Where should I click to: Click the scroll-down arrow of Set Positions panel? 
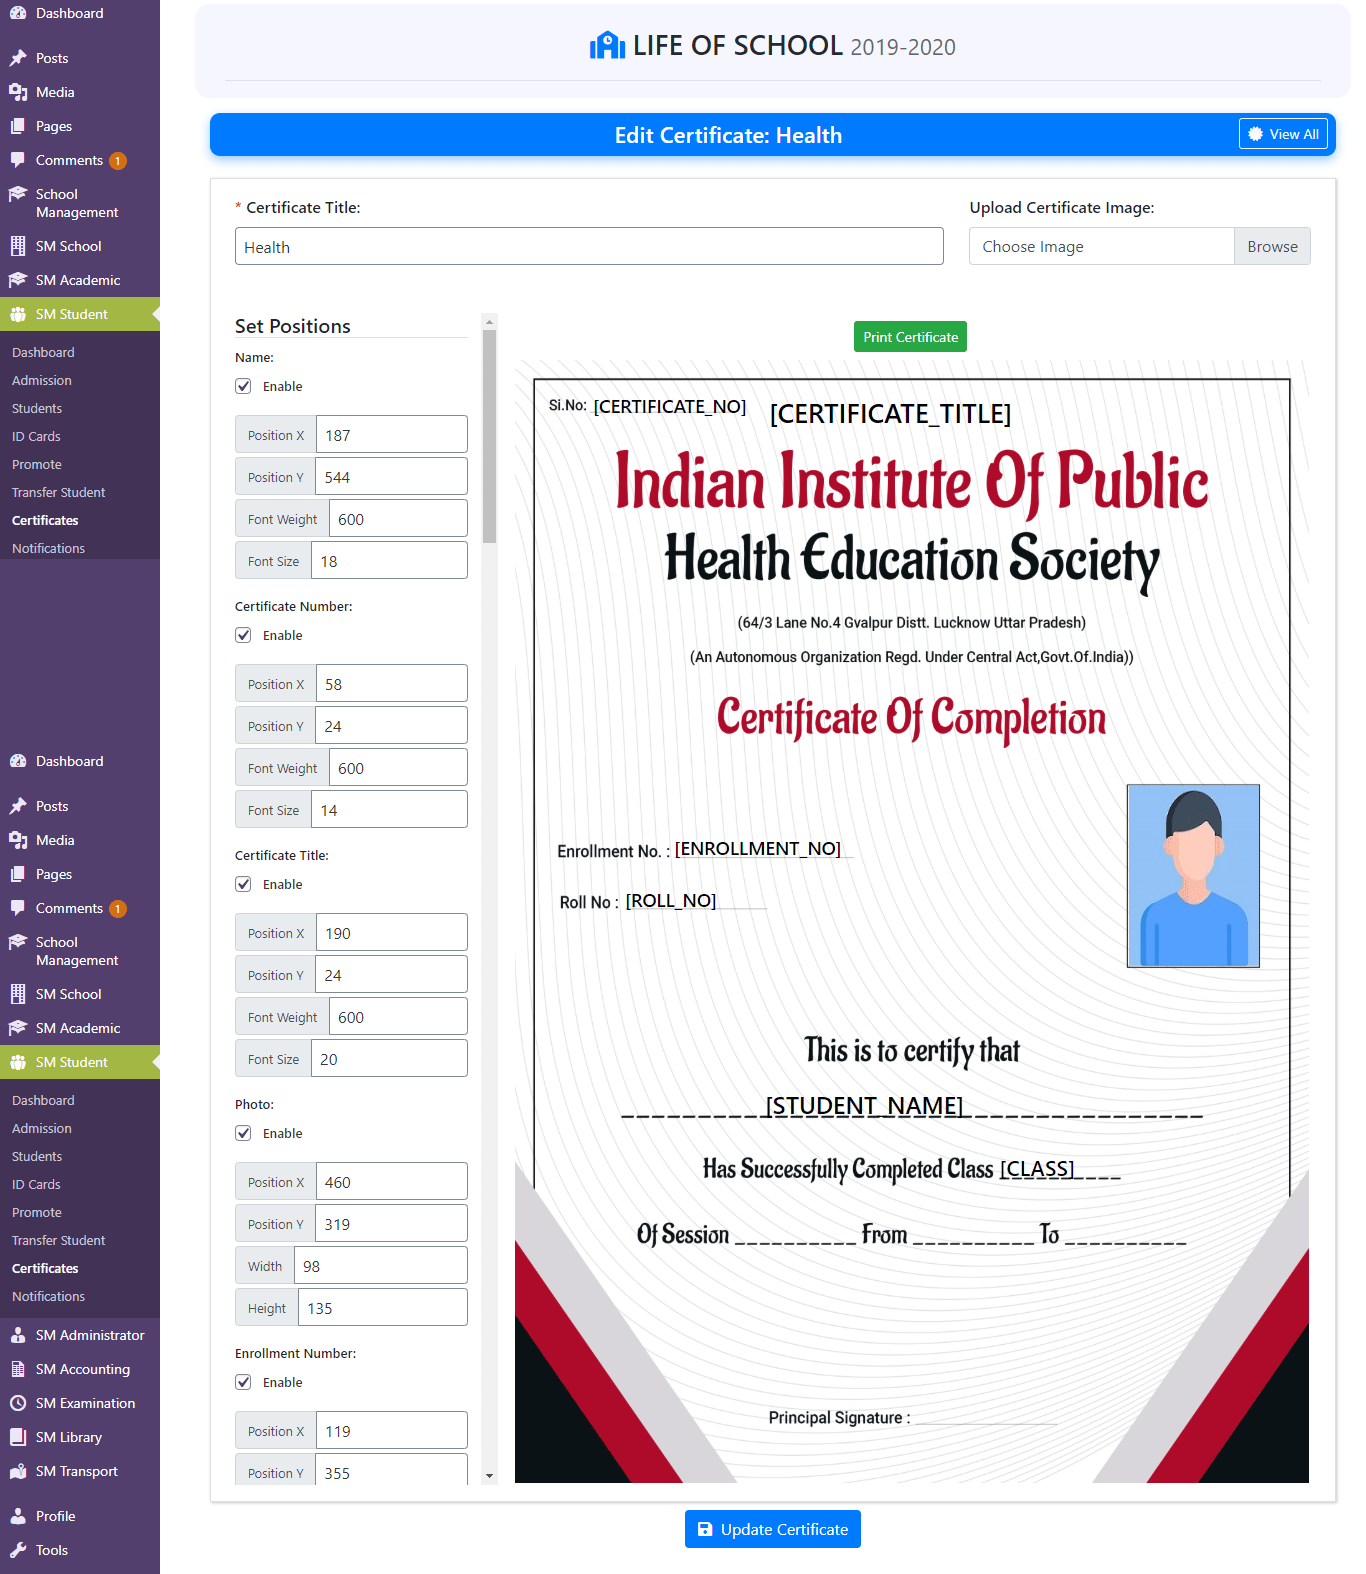[489, 1475]
